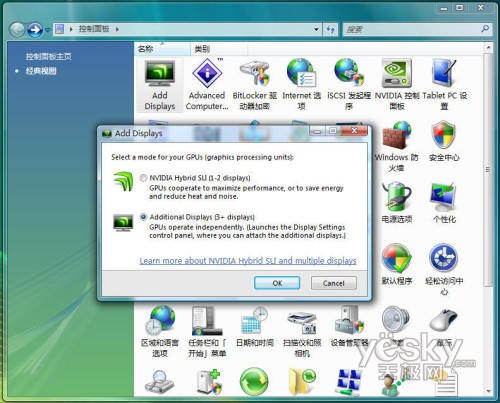Click the search magnifier icon
Viewport: 500px width, 403px height.
tap(485, 29)
